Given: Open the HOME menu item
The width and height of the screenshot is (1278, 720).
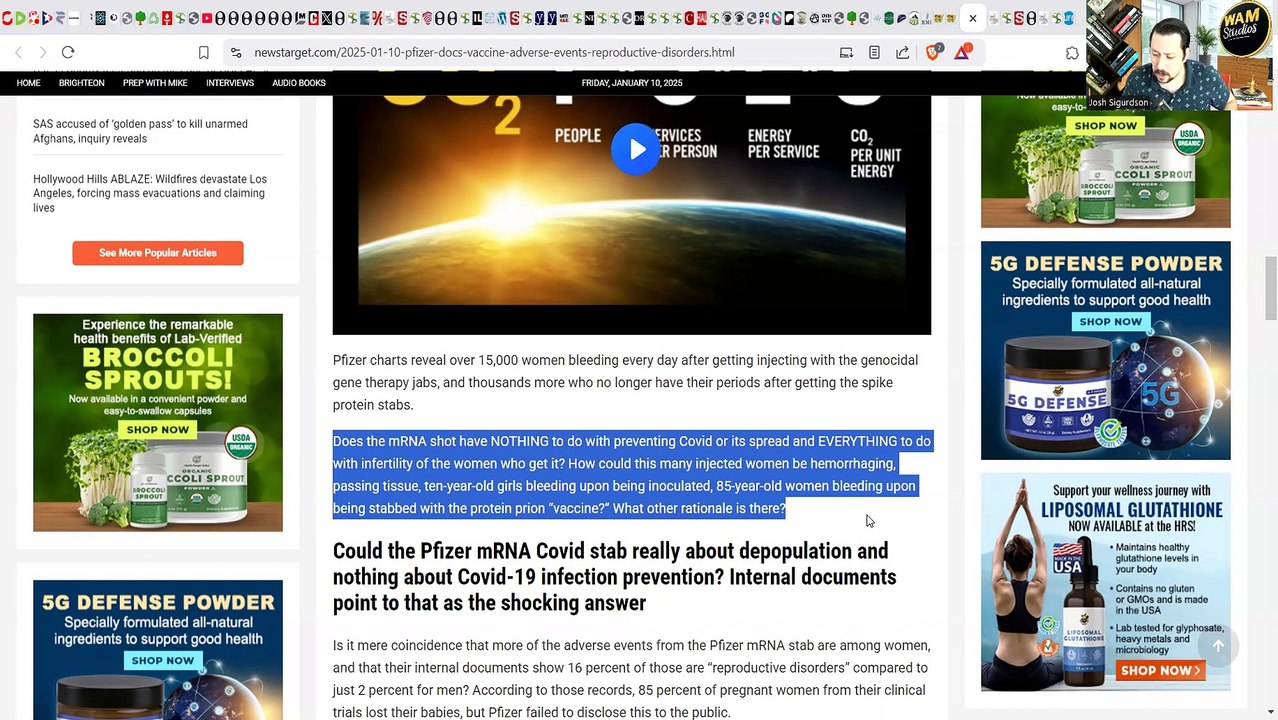Looking at the screenshot, I should click(x=28, y=83).
